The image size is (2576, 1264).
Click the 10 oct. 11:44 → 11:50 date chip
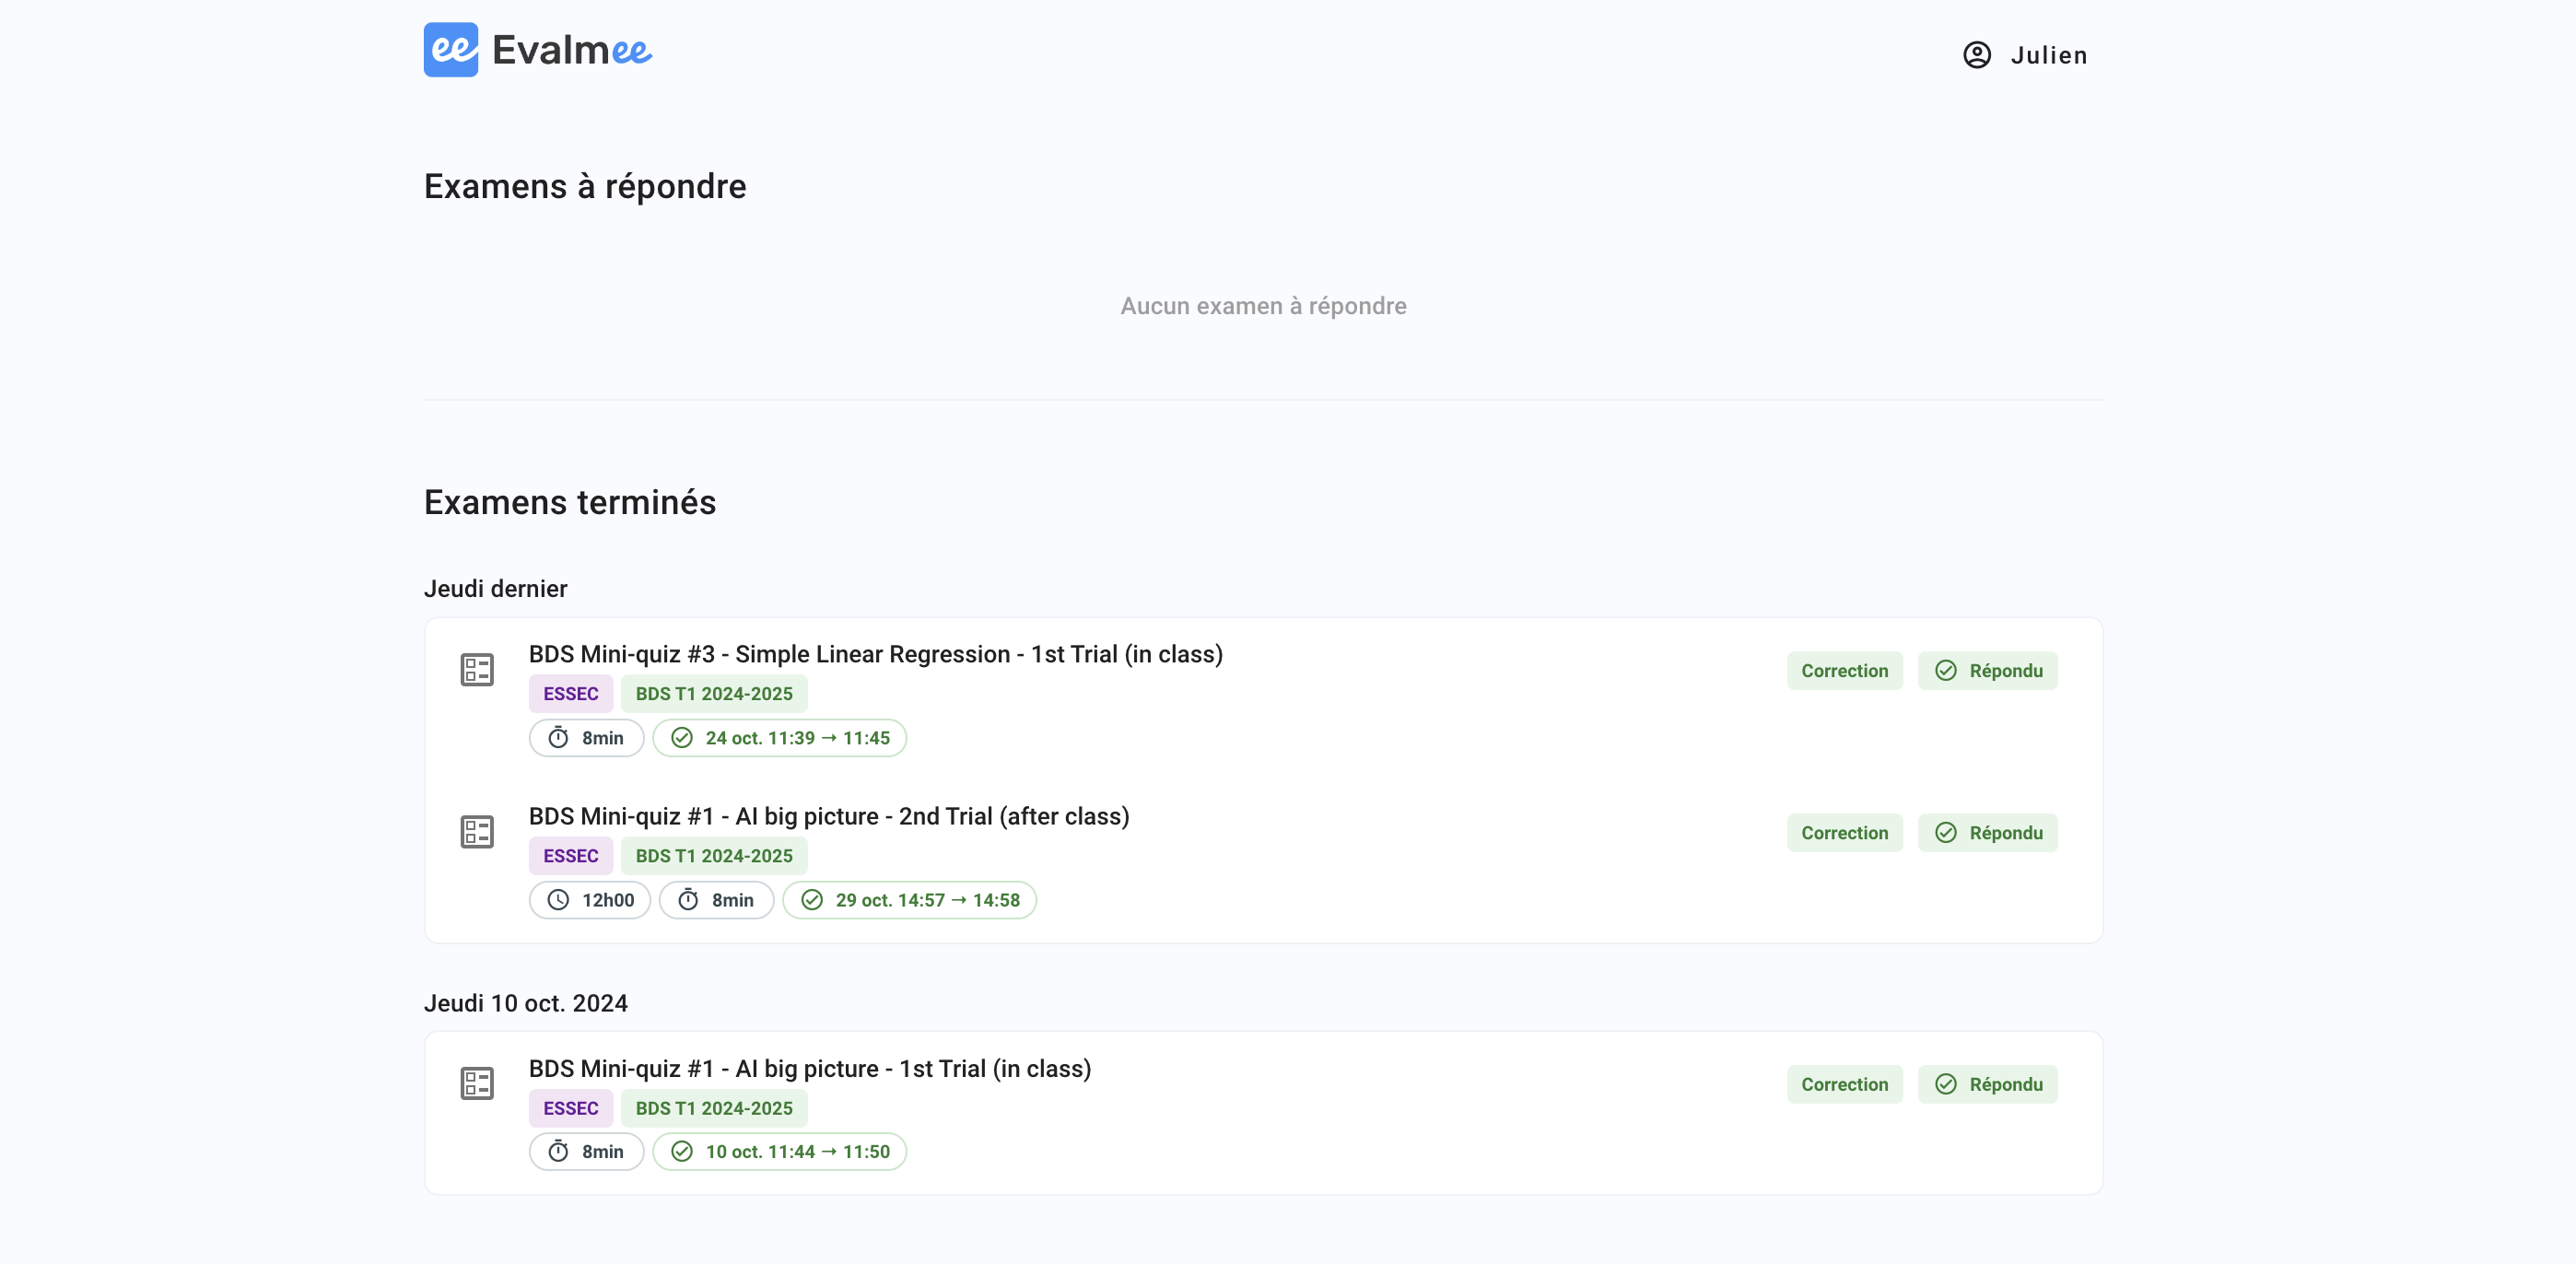[780, 1151]
